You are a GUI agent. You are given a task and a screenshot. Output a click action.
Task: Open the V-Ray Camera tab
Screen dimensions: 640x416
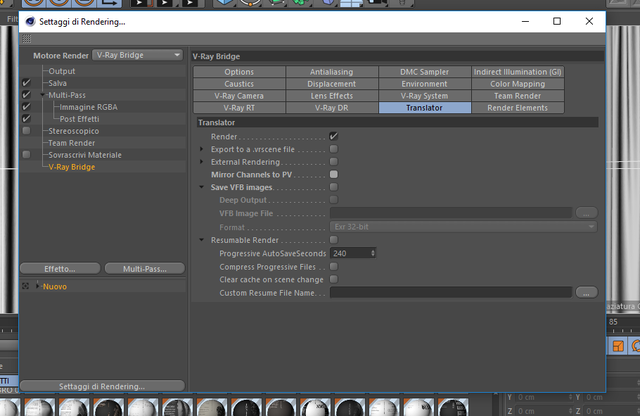pos(239,96)
